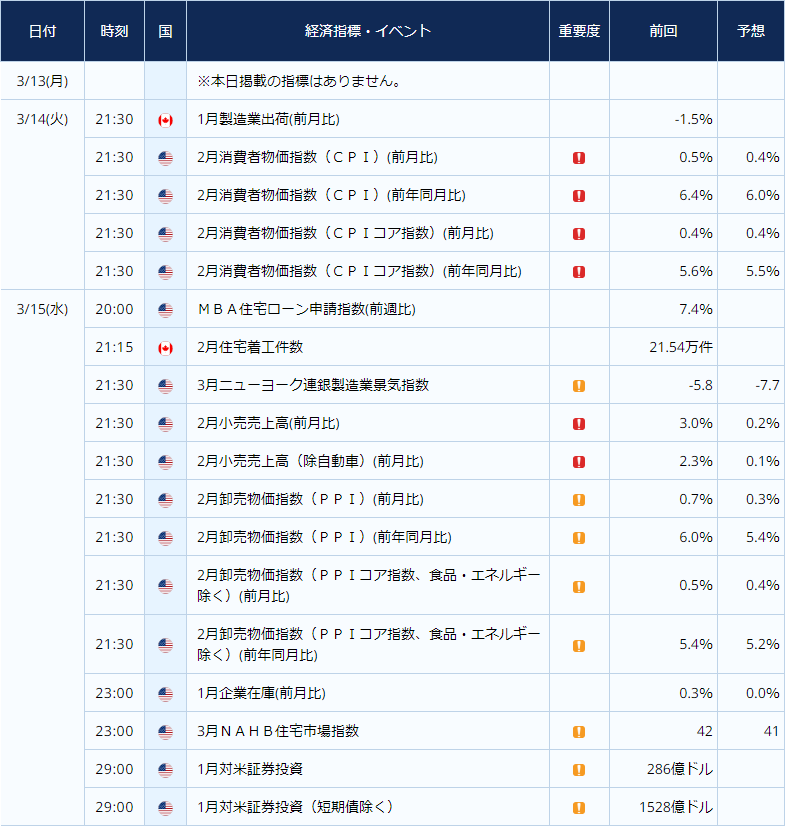Click US flag in the 1月対米証券投資 row
Image resolution: width=785 pixels, height=826 pixels.
[165, 770]
